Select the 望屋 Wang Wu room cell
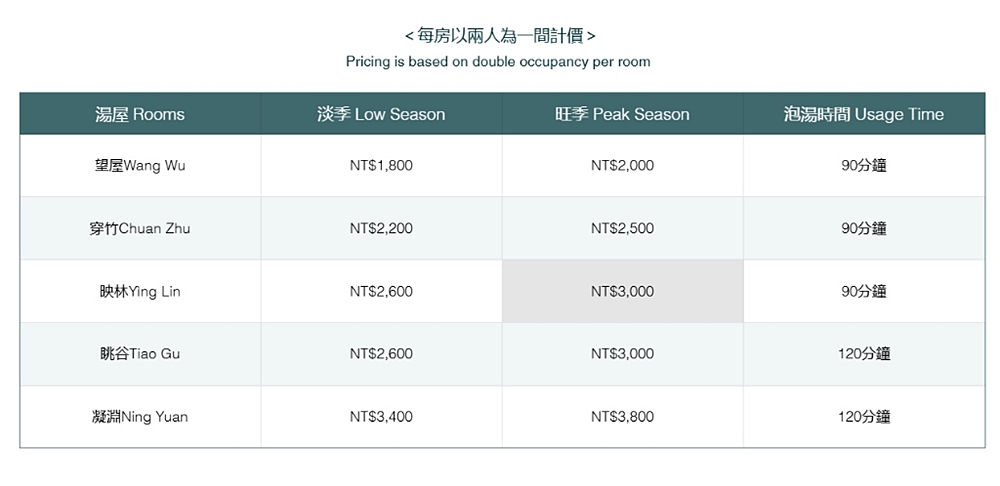This screenshot has height=486, width=1000. point(140,166)
